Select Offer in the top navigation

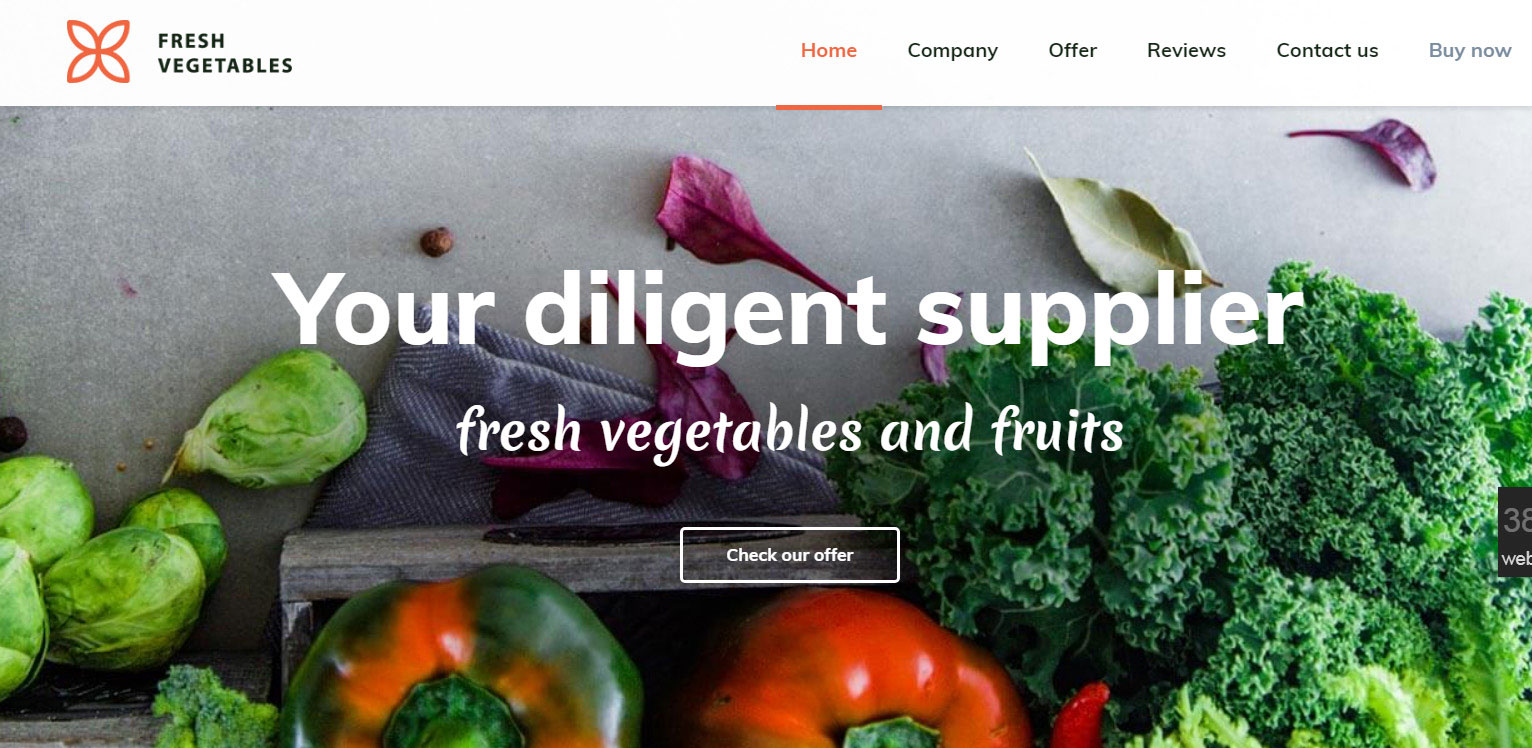(x=1072, y=50)
